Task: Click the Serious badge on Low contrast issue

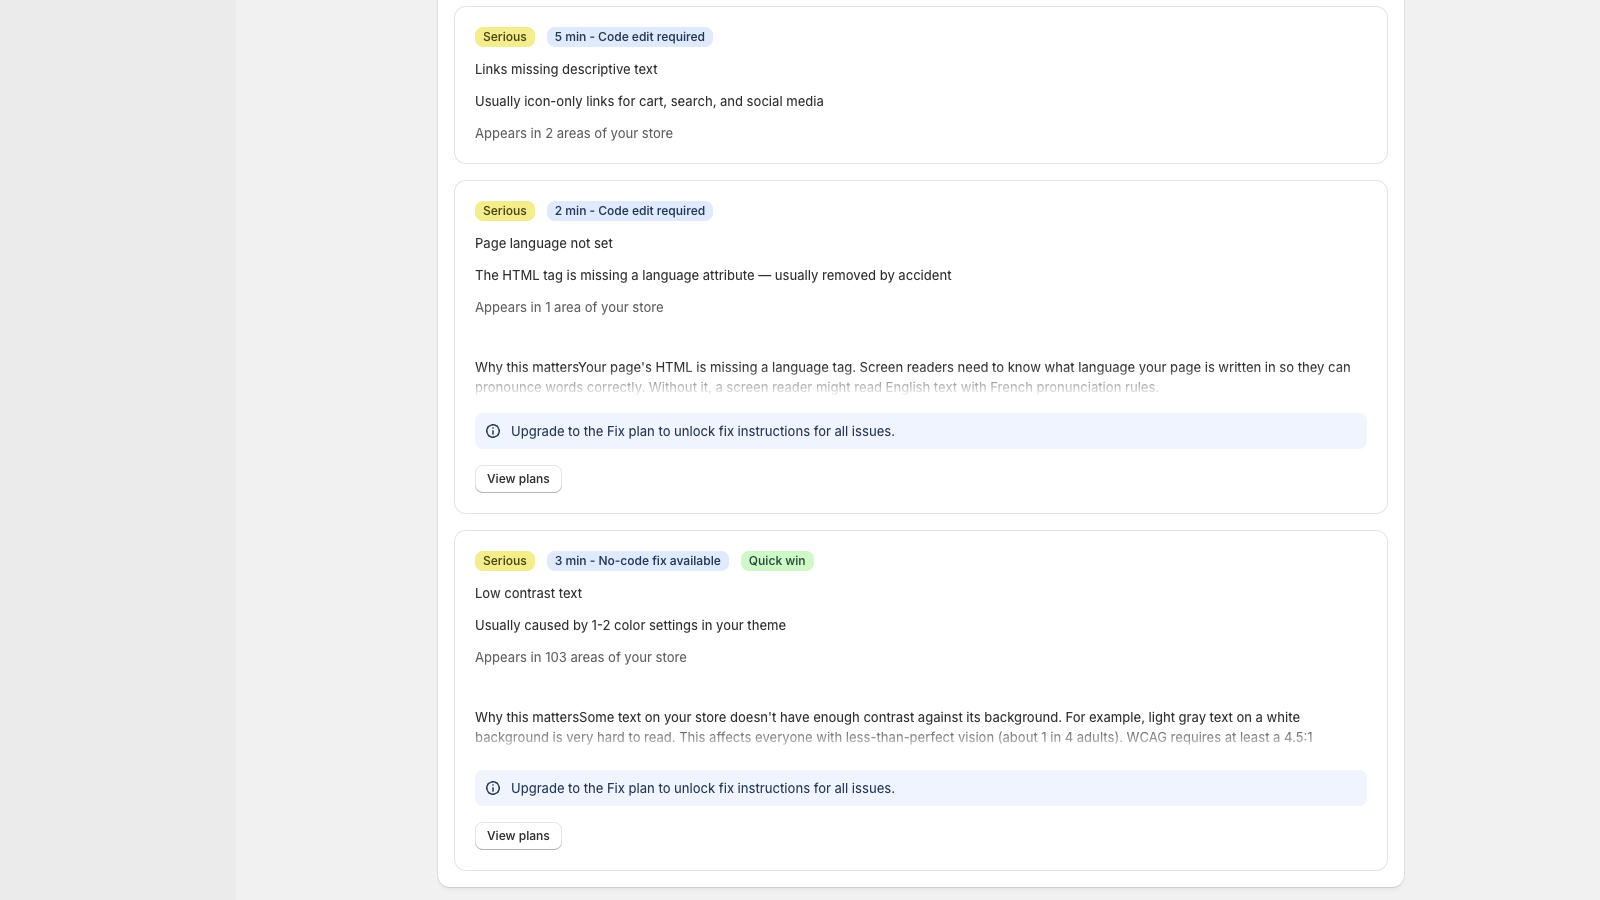Action: point(504,560)
